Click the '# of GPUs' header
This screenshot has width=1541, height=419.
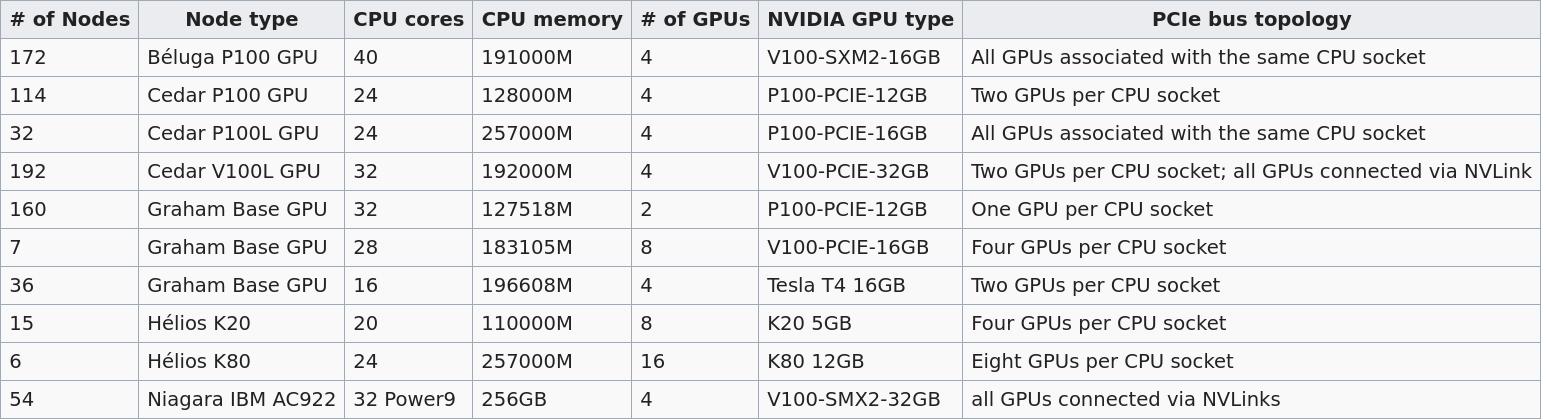click(x=695, y=20)
